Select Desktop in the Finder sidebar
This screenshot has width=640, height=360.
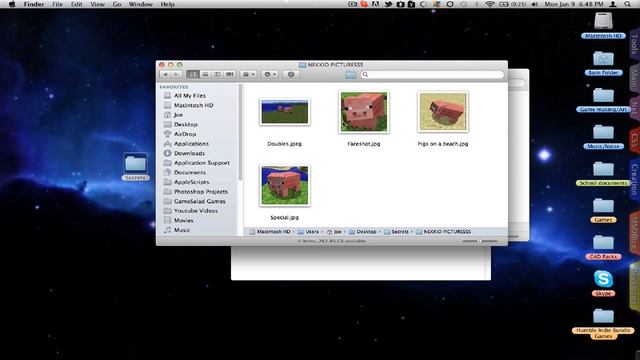tap(185, 124)
